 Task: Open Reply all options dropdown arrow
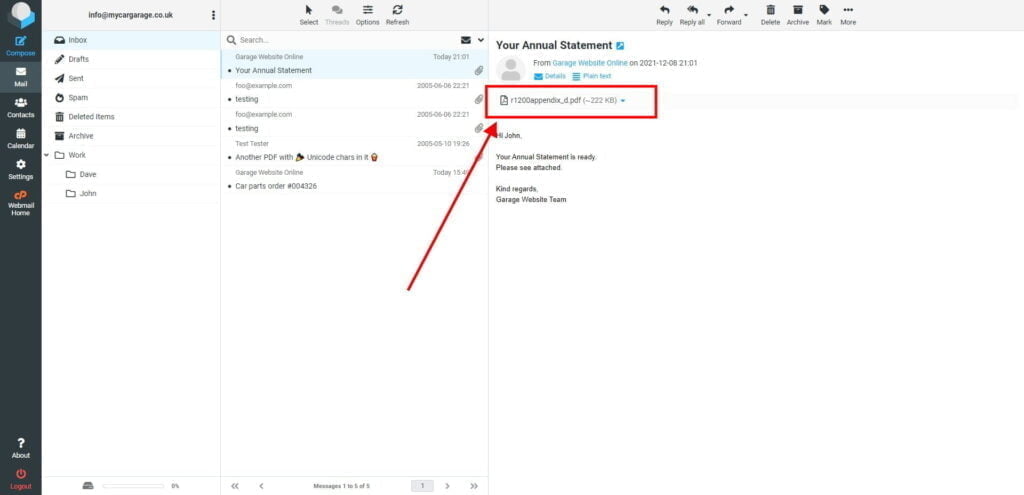click(x=709, y=15)
